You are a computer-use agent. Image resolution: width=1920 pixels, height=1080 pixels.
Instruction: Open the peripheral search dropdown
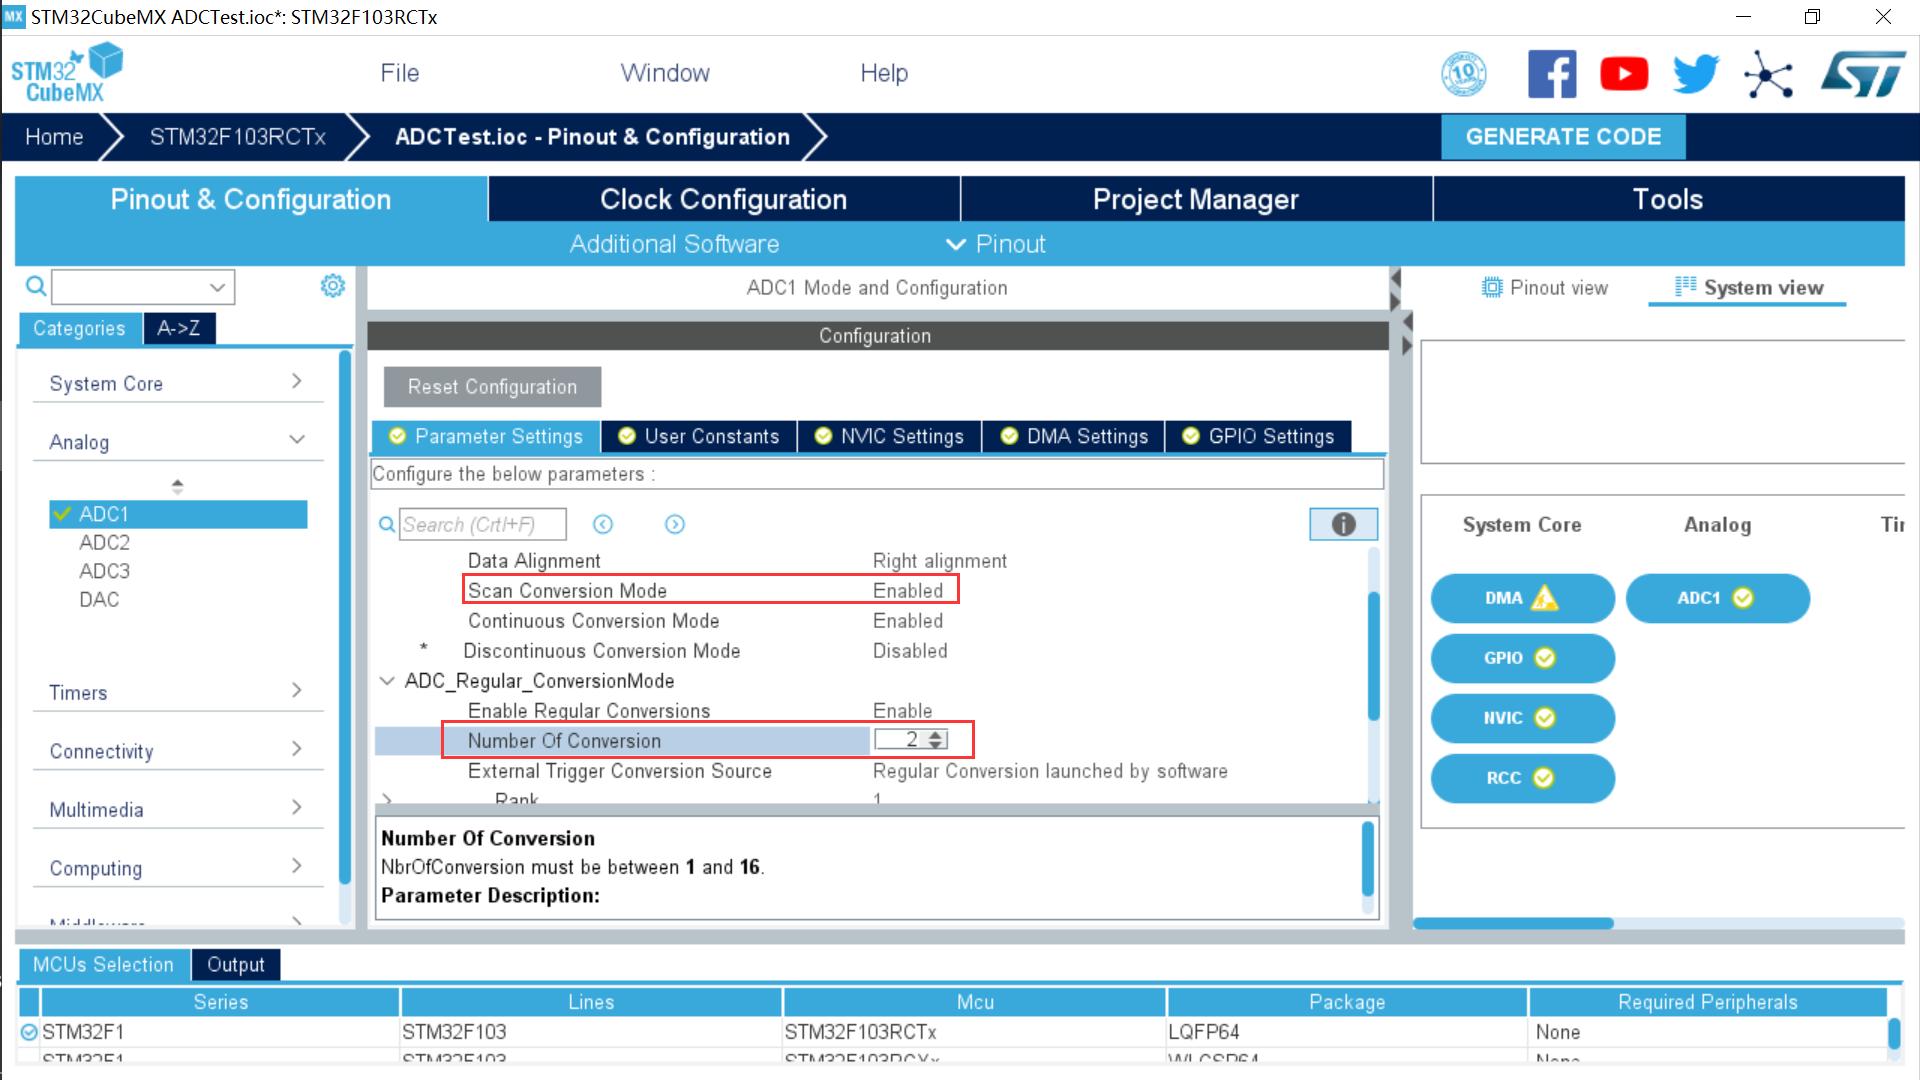(217, 287)
